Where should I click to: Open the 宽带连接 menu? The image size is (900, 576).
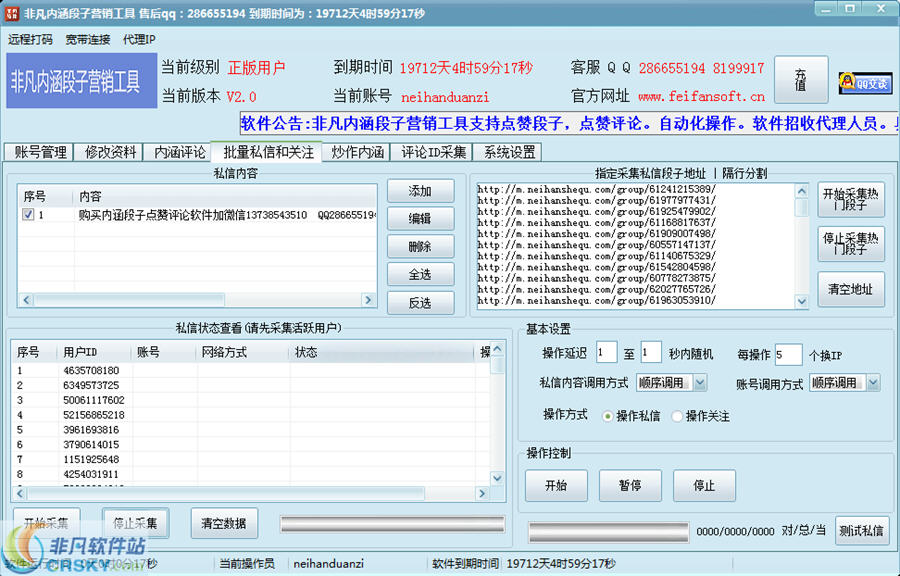click(x=87, y=40)
